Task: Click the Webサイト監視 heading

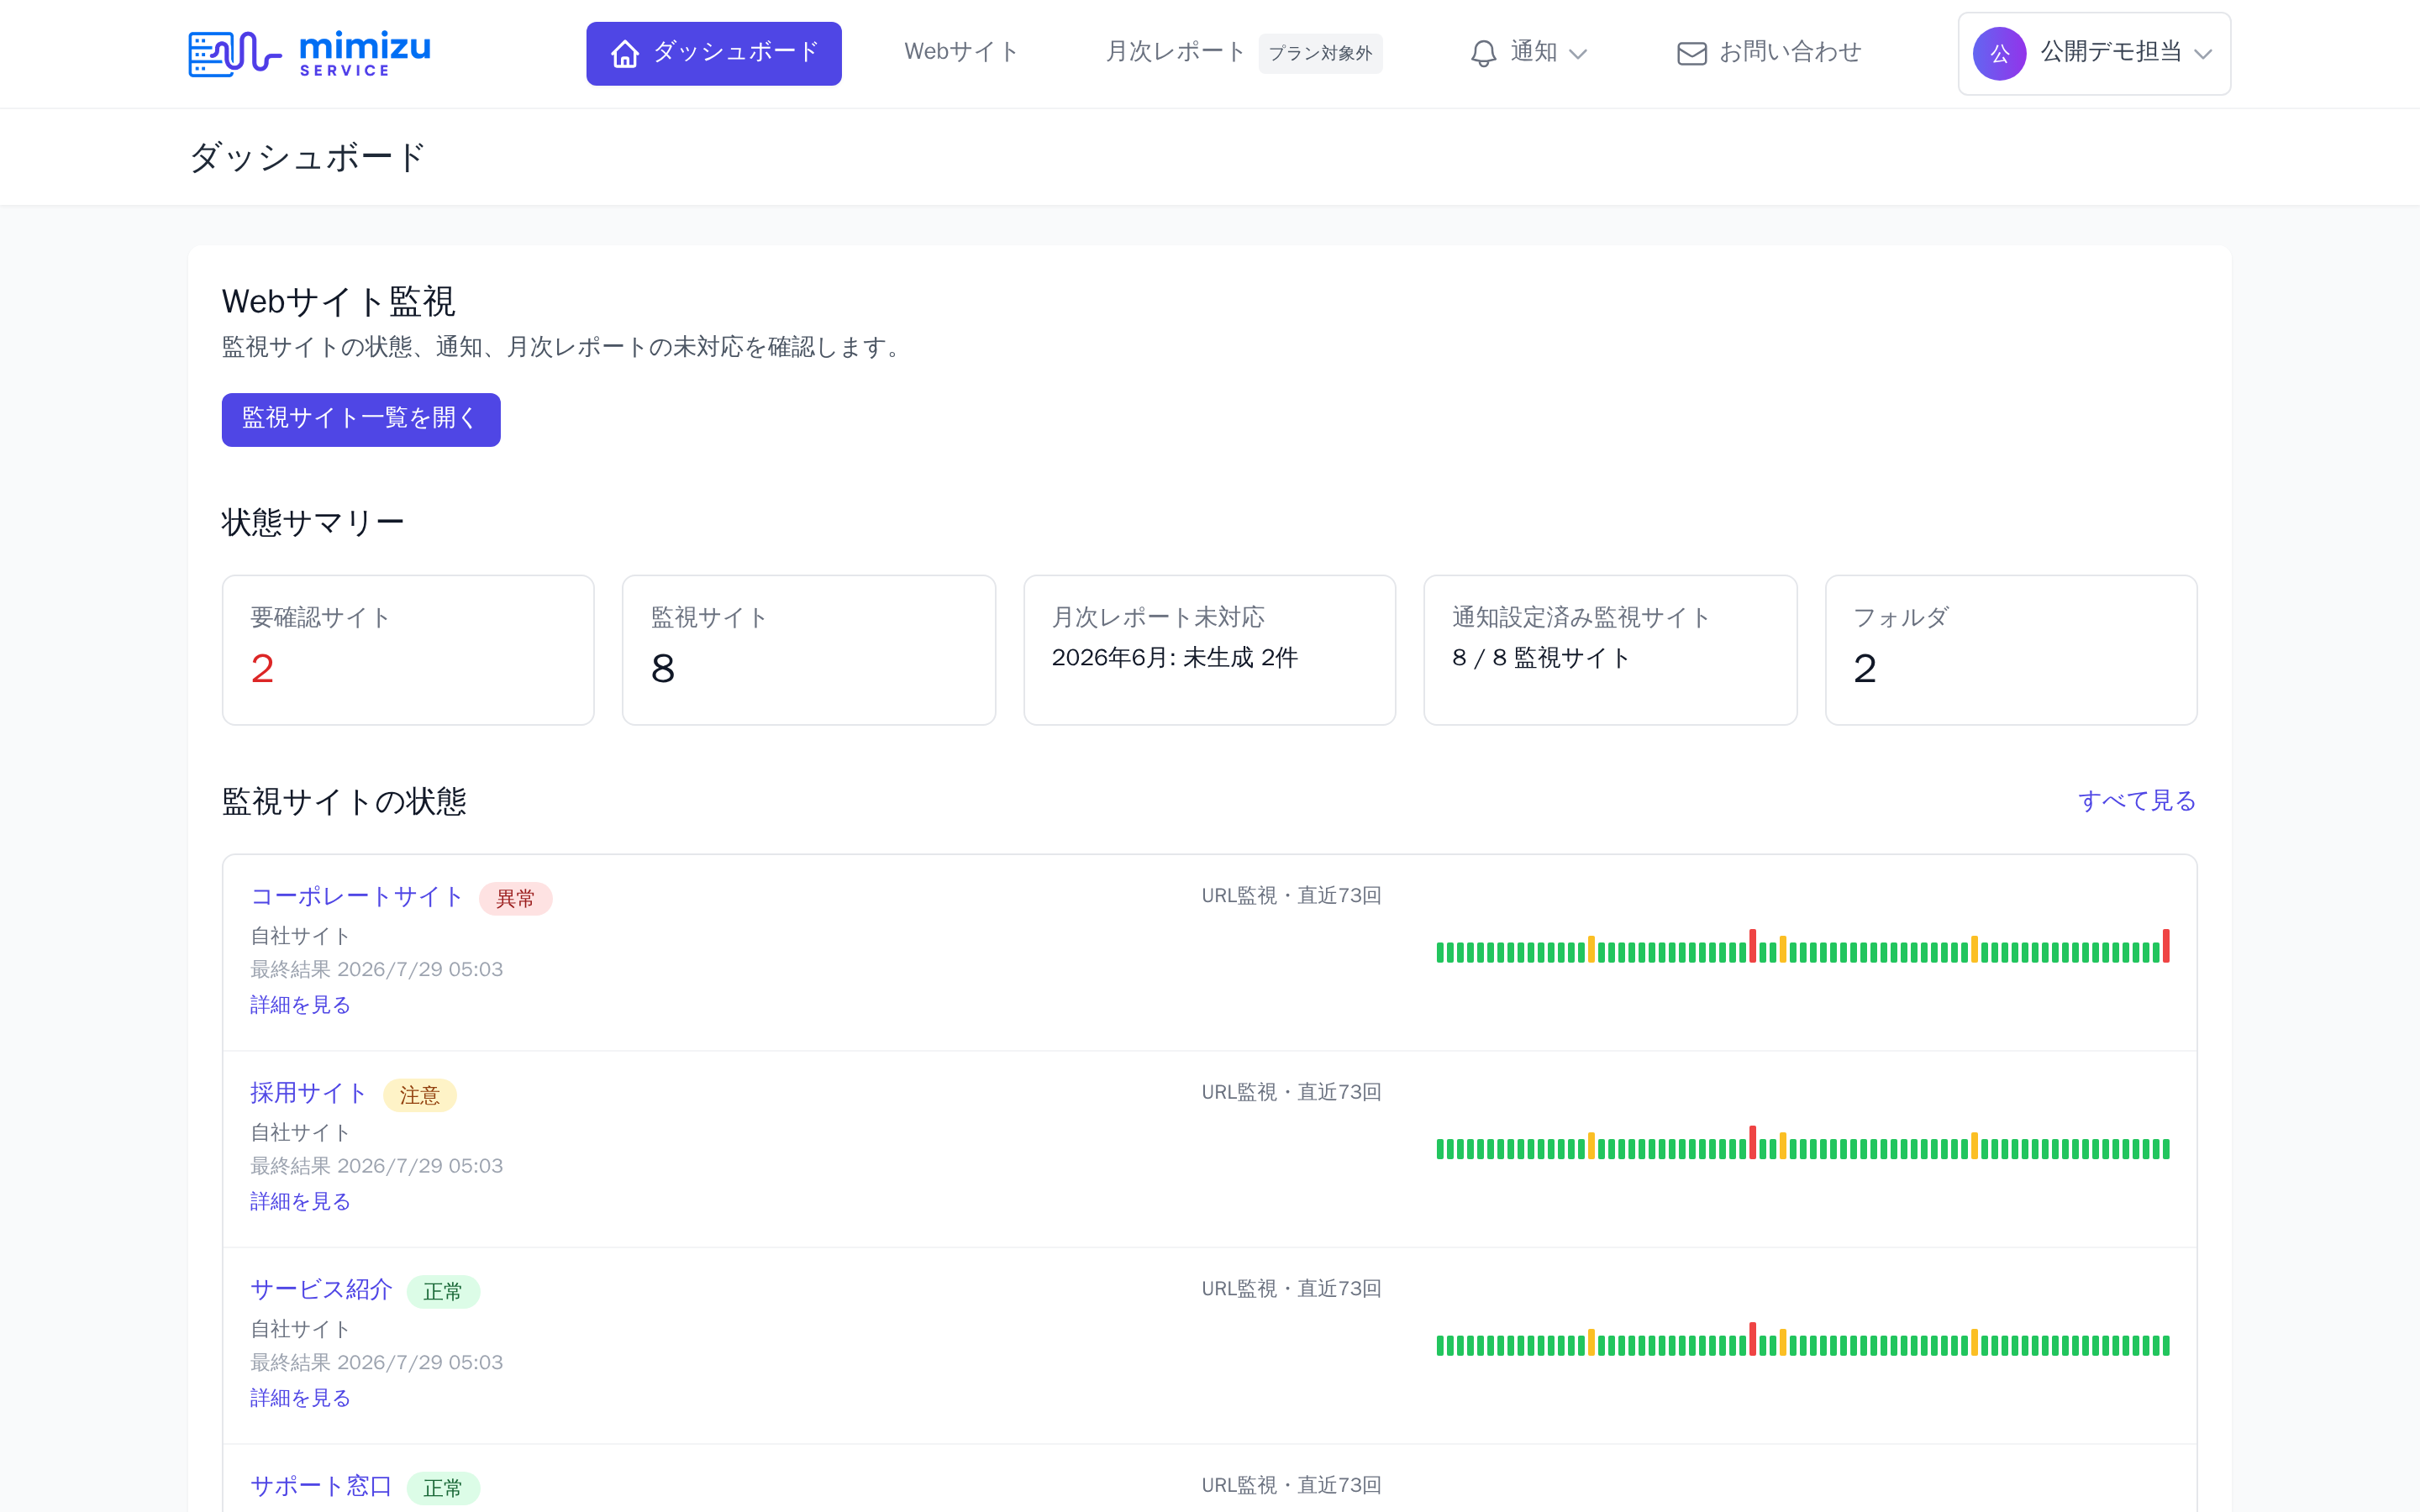Action: tap(338, 301)
